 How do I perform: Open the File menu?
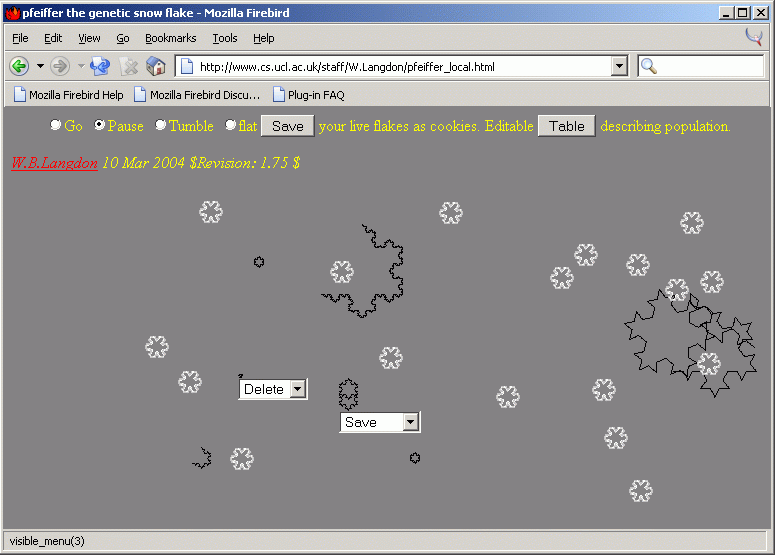point(20,38)
